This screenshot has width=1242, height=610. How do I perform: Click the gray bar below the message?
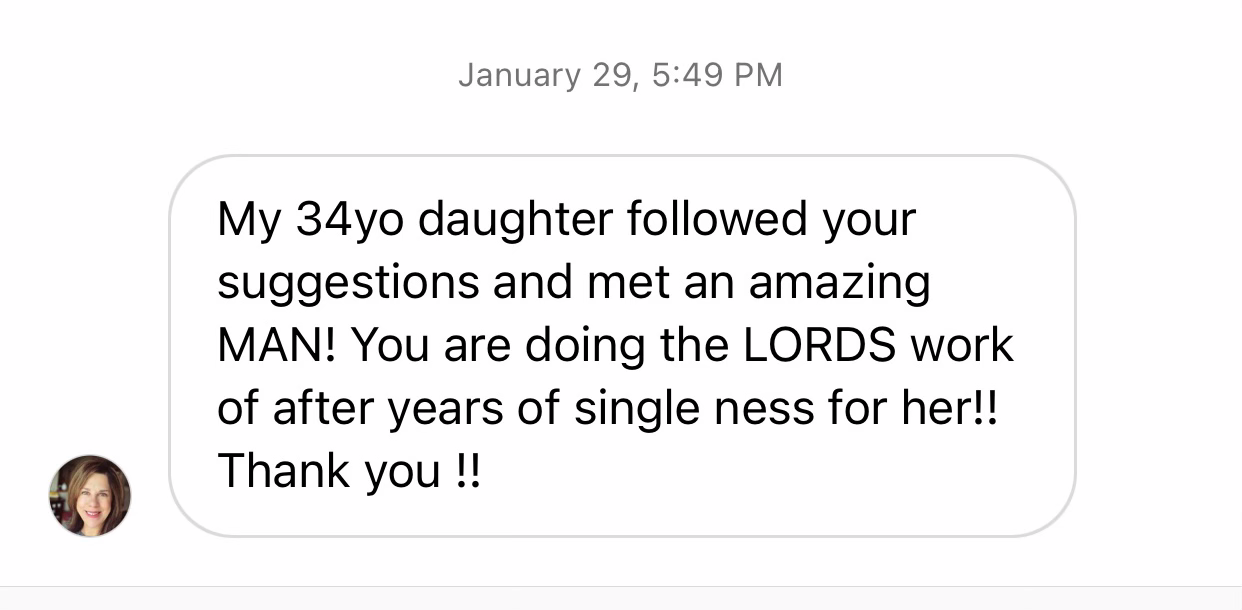pyautogui.click(x=620, y=598)
